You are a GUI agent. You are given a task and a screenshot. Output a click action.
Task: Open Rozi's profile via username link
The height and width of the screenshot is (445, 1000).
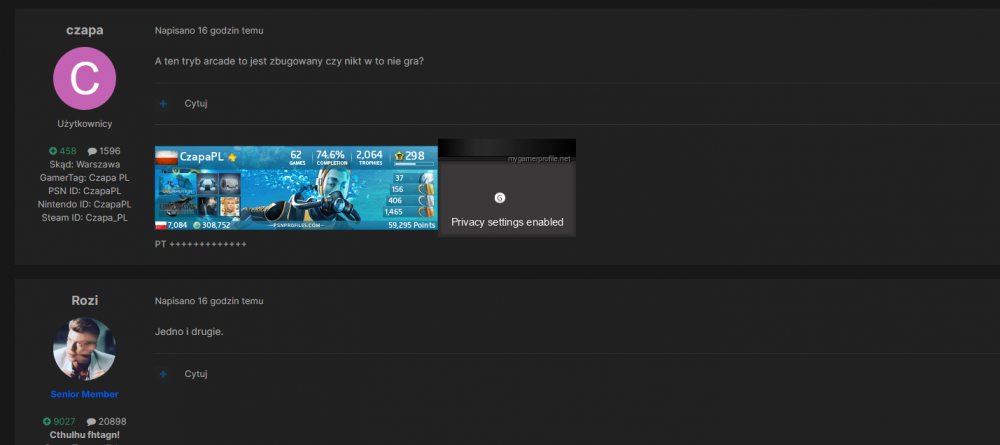pos(84,300)
